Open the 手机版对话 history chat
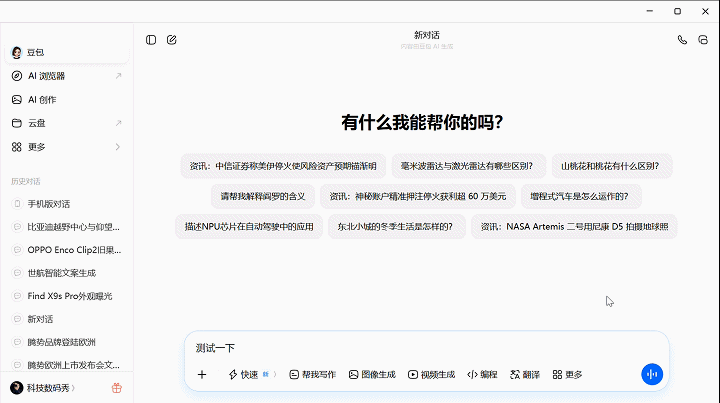This screenshot has width=720, height=403. coord(66,203)
